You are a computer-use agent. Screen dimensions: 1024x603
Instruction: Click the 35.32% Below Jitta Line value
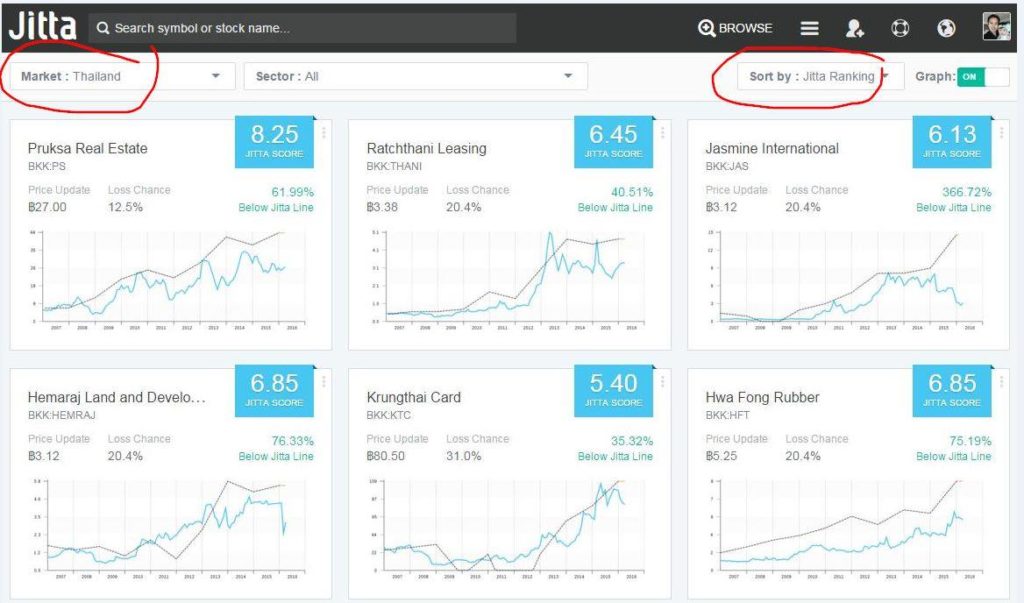[632, 441]
